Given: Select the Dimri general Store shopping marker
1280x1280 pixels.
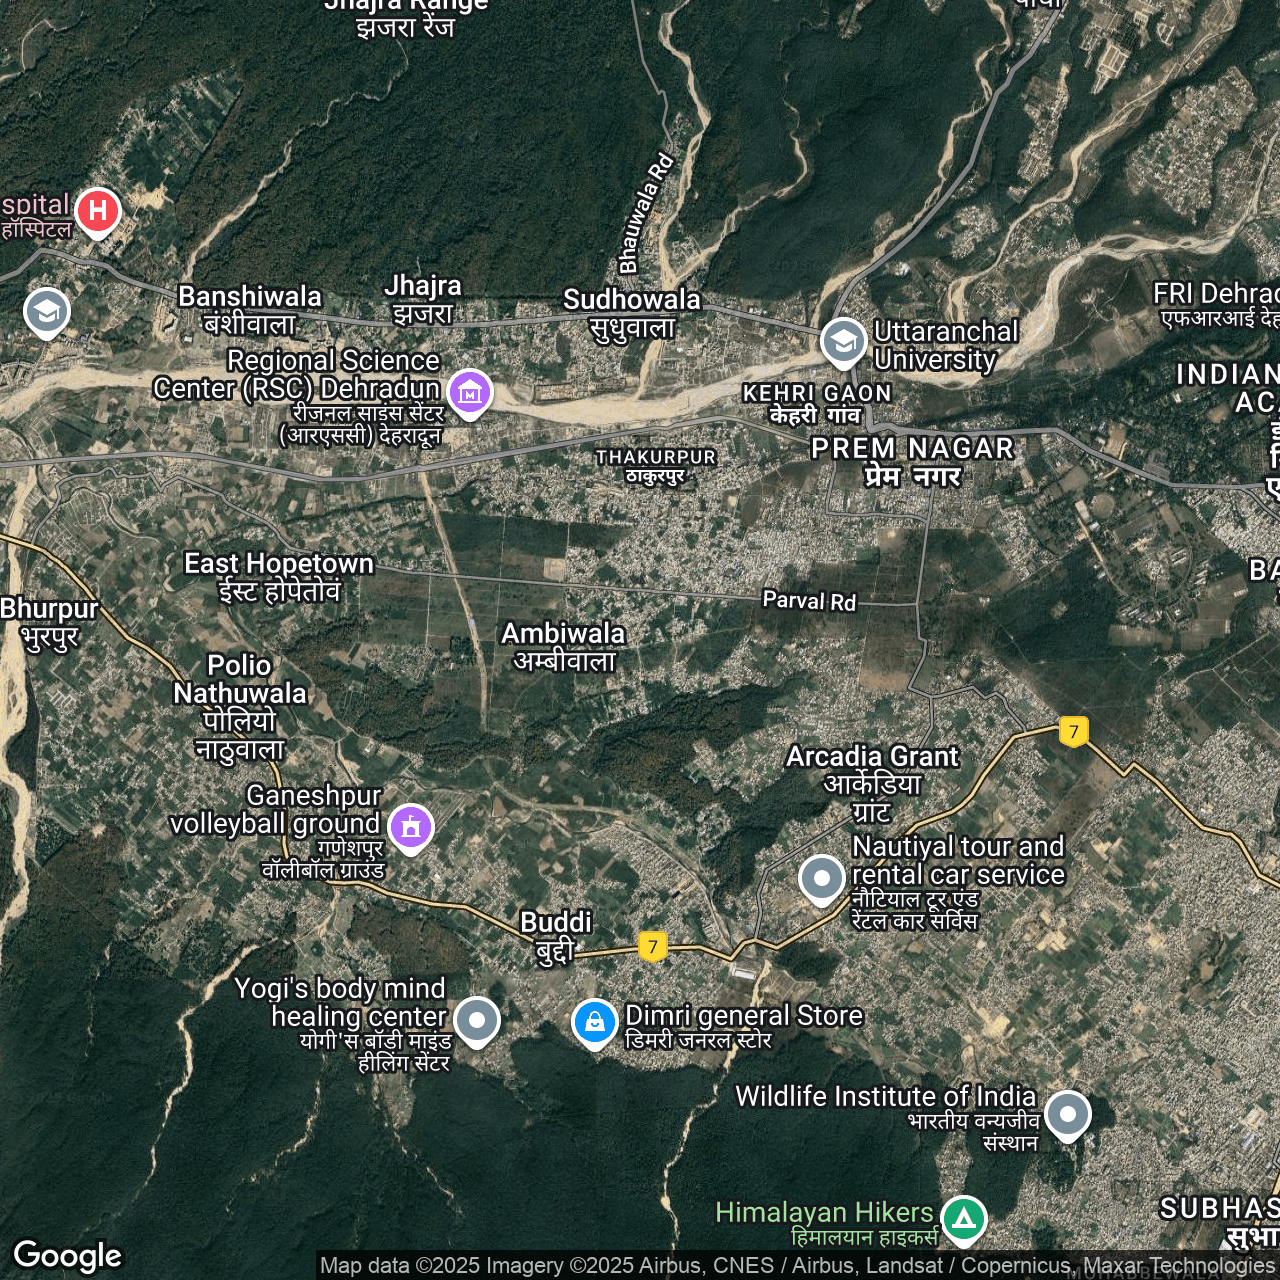Looking at the screenshot, I should (594, 1022).
